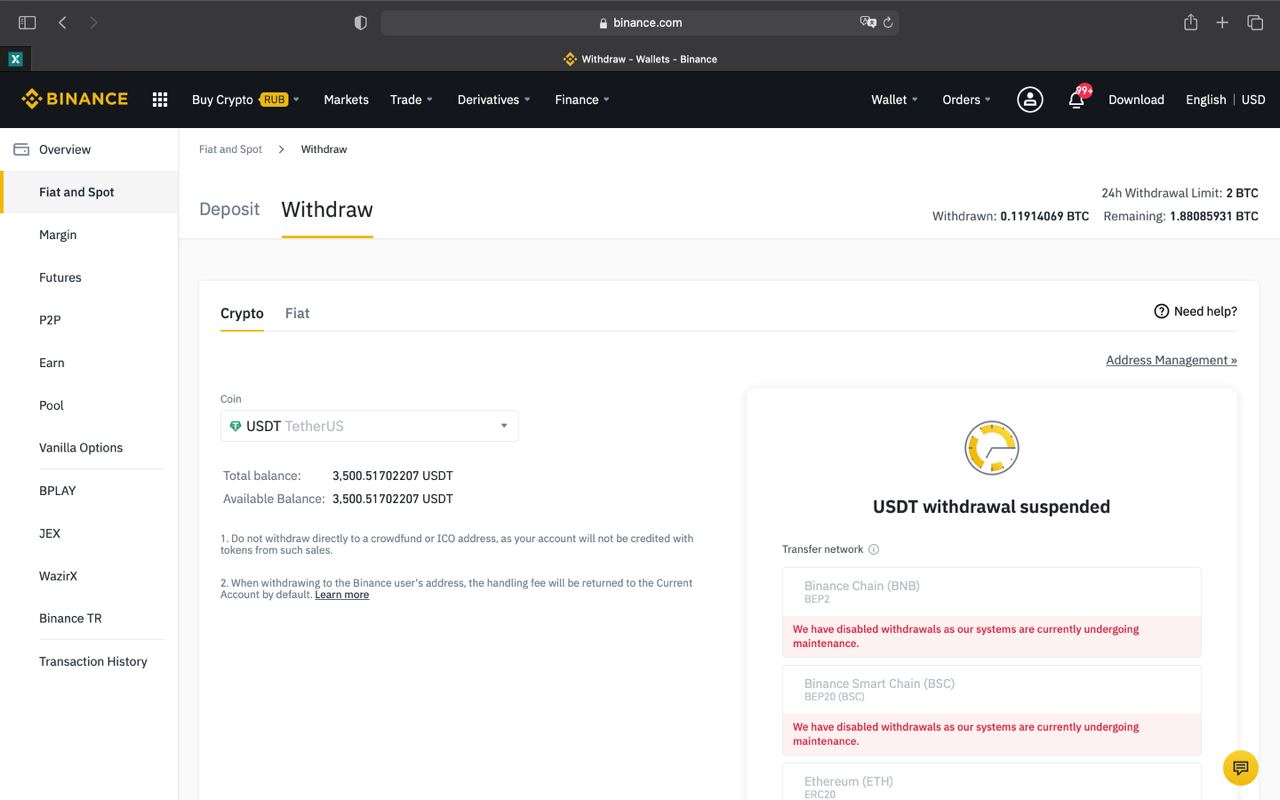Viewport: 1280px width, 800px height.
Task: Click the USDT Tether coin icon
Action: pyautogui.click(x=235, y=426)
